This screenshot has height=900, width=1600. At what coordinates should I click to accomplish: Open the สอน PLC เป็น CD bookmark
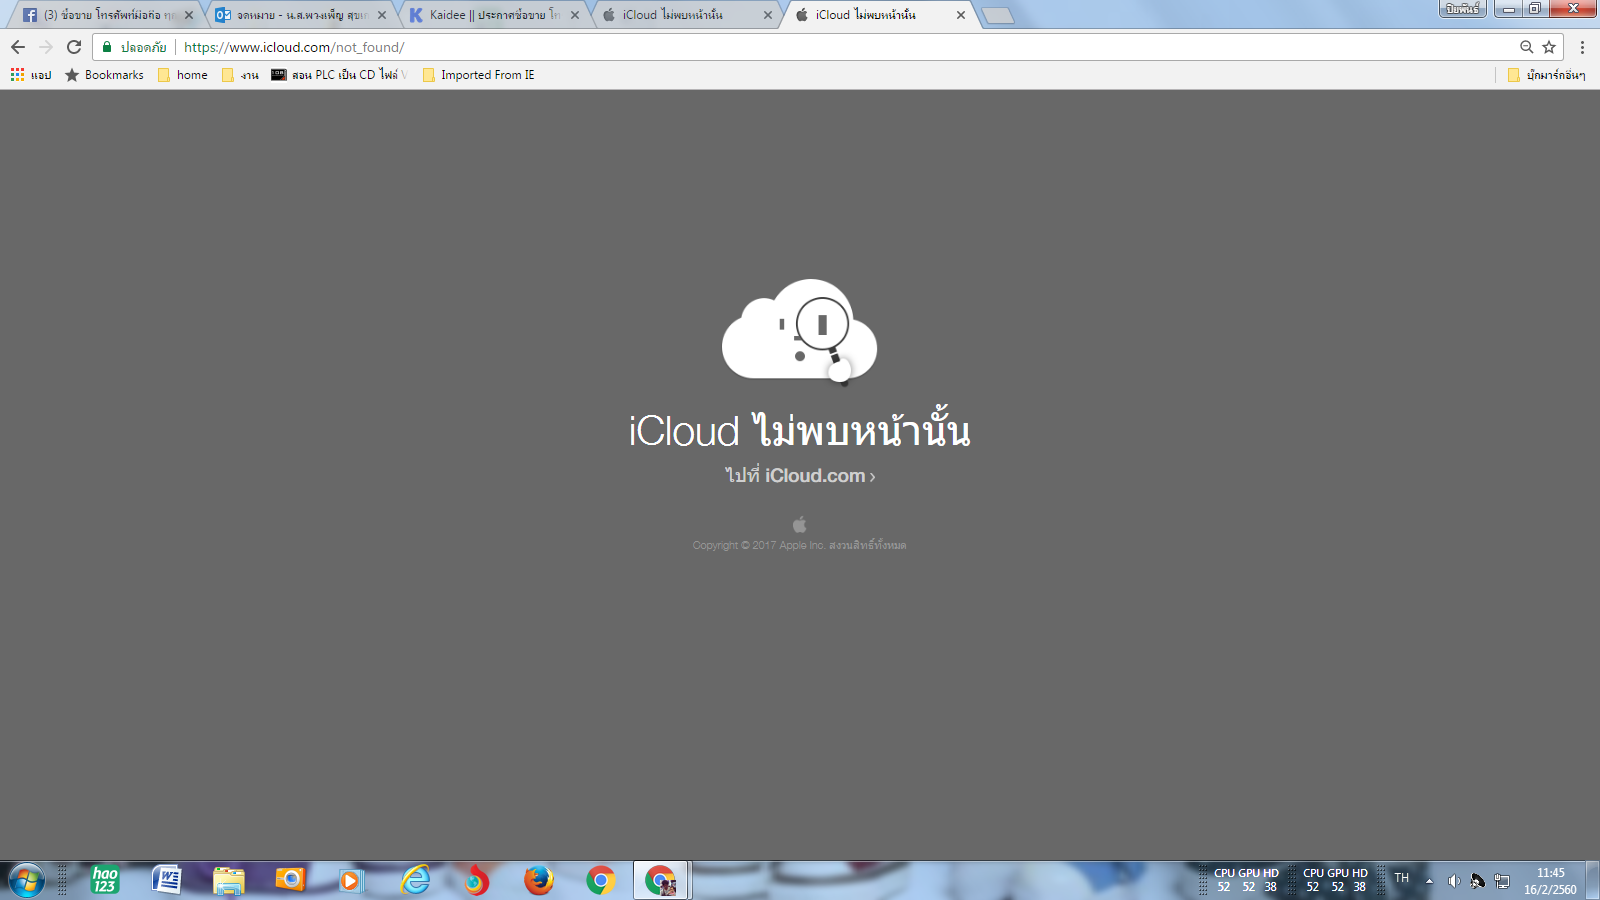(339, 75)
